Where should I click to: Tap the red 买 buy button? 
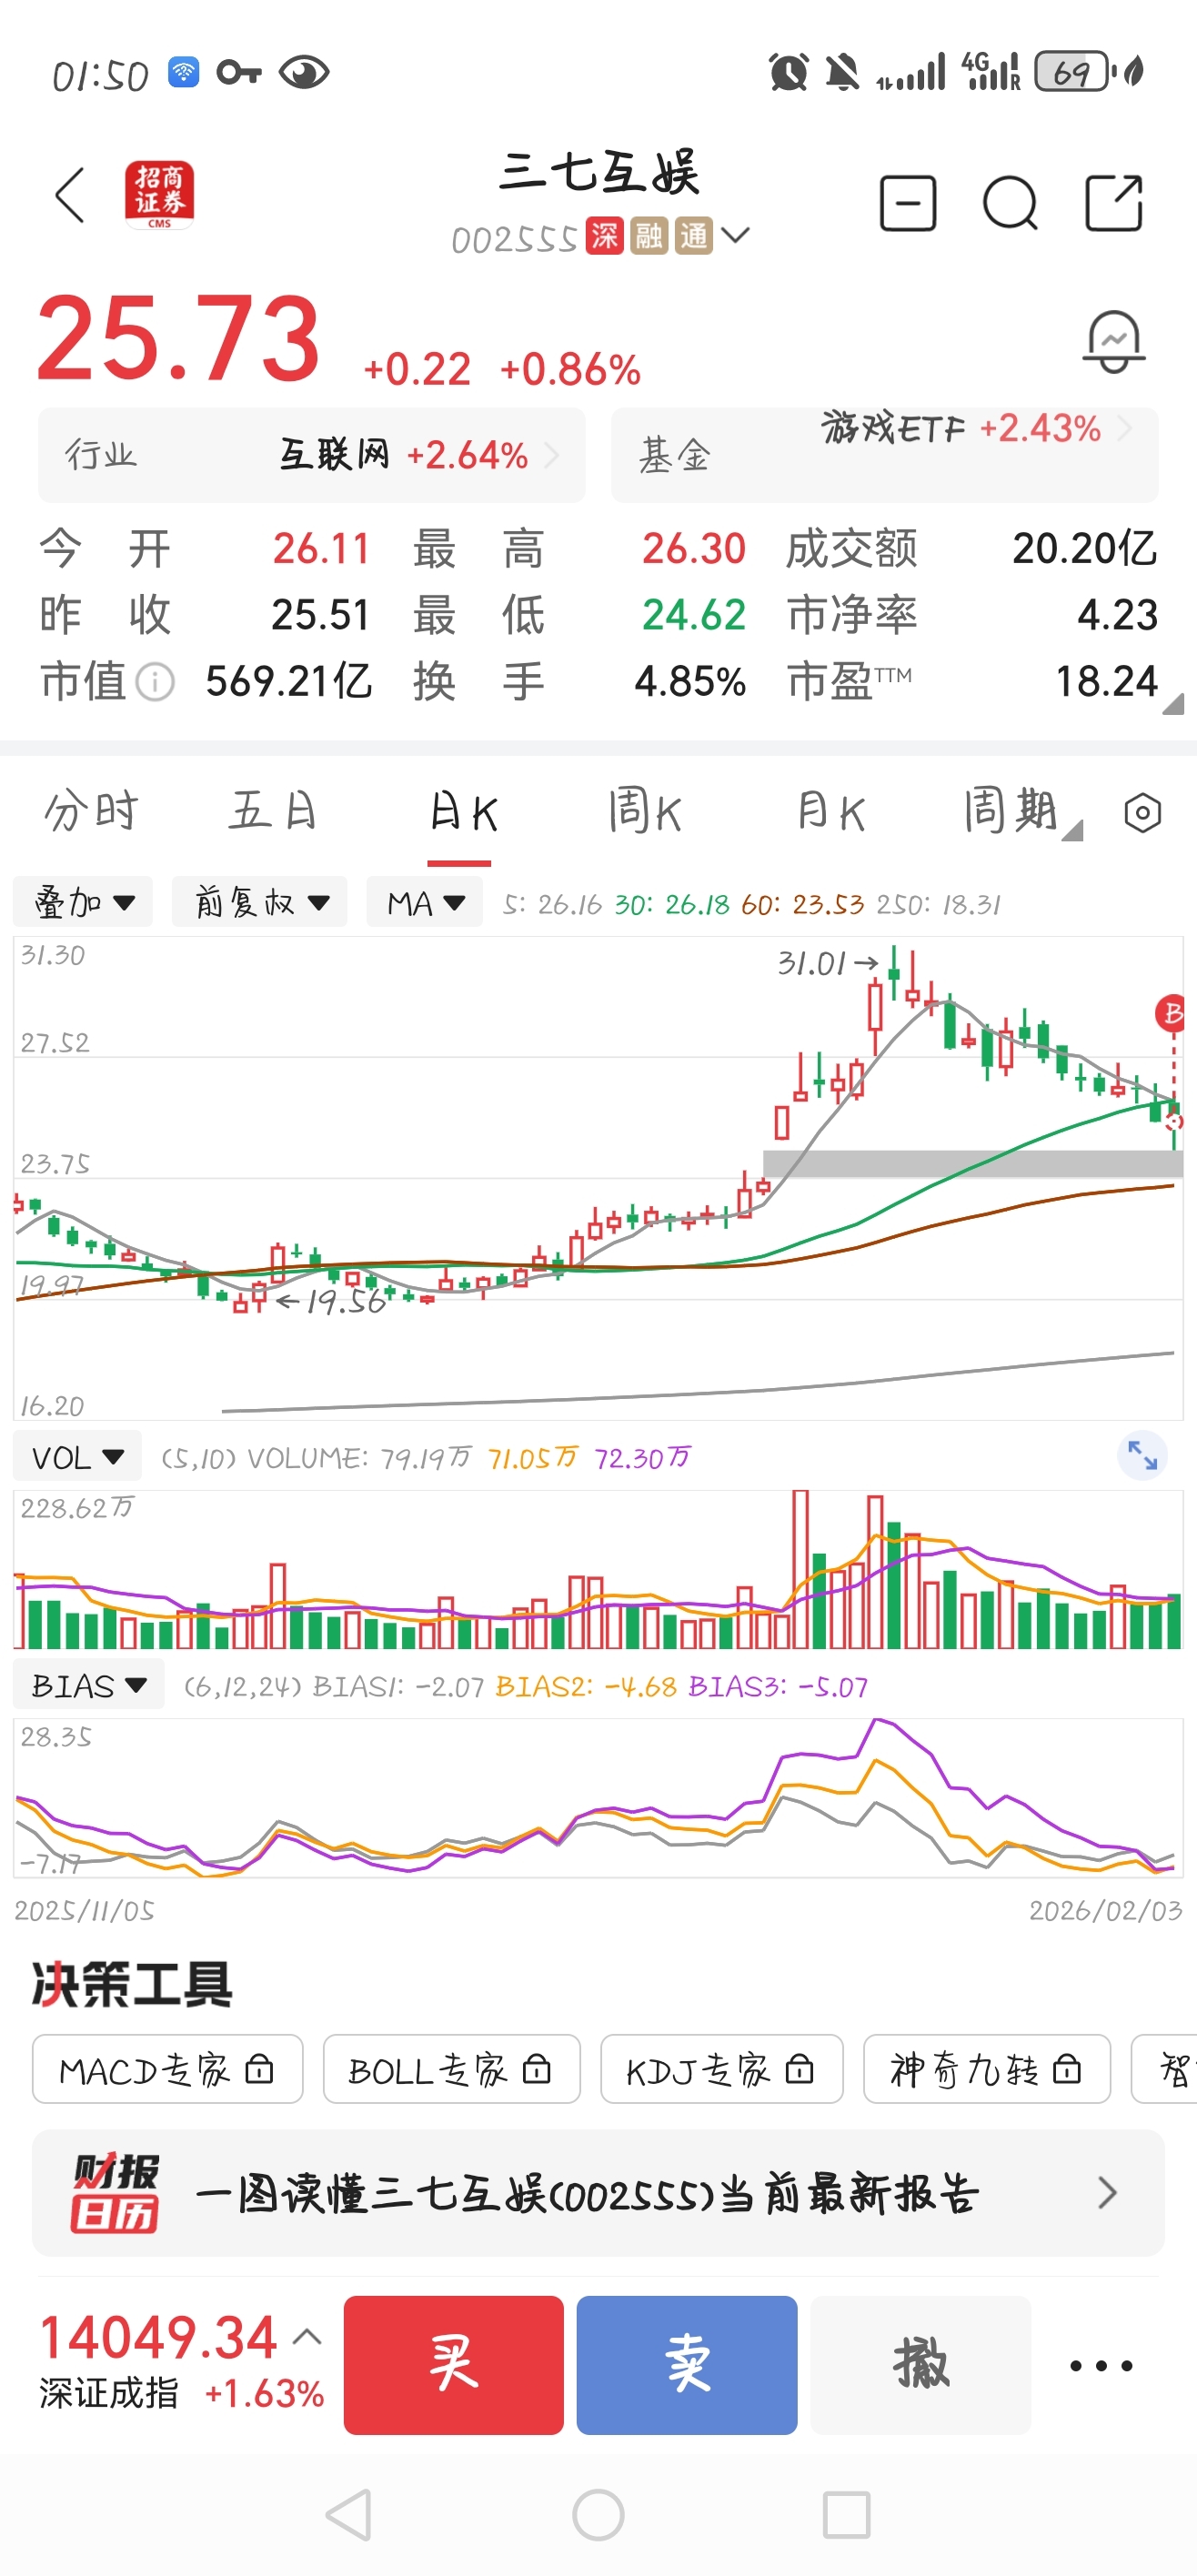tap(454, 2364)
